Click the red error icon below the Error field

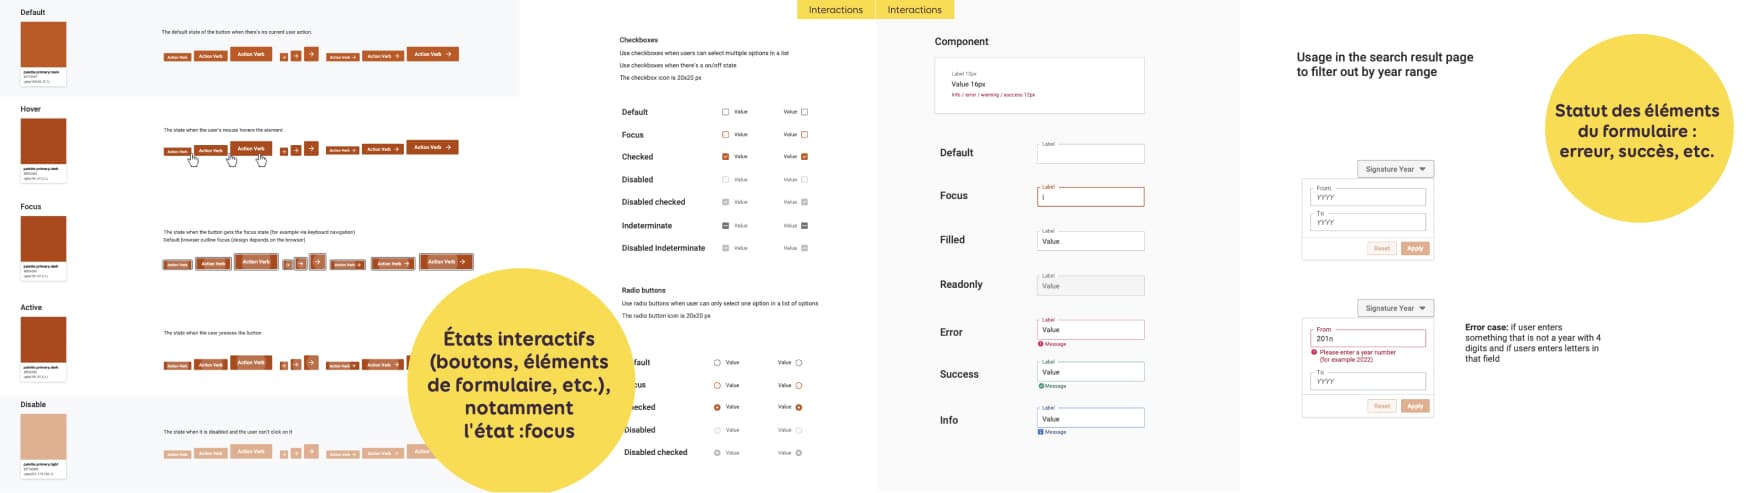pyautogui.click(x=1041, y=344)
